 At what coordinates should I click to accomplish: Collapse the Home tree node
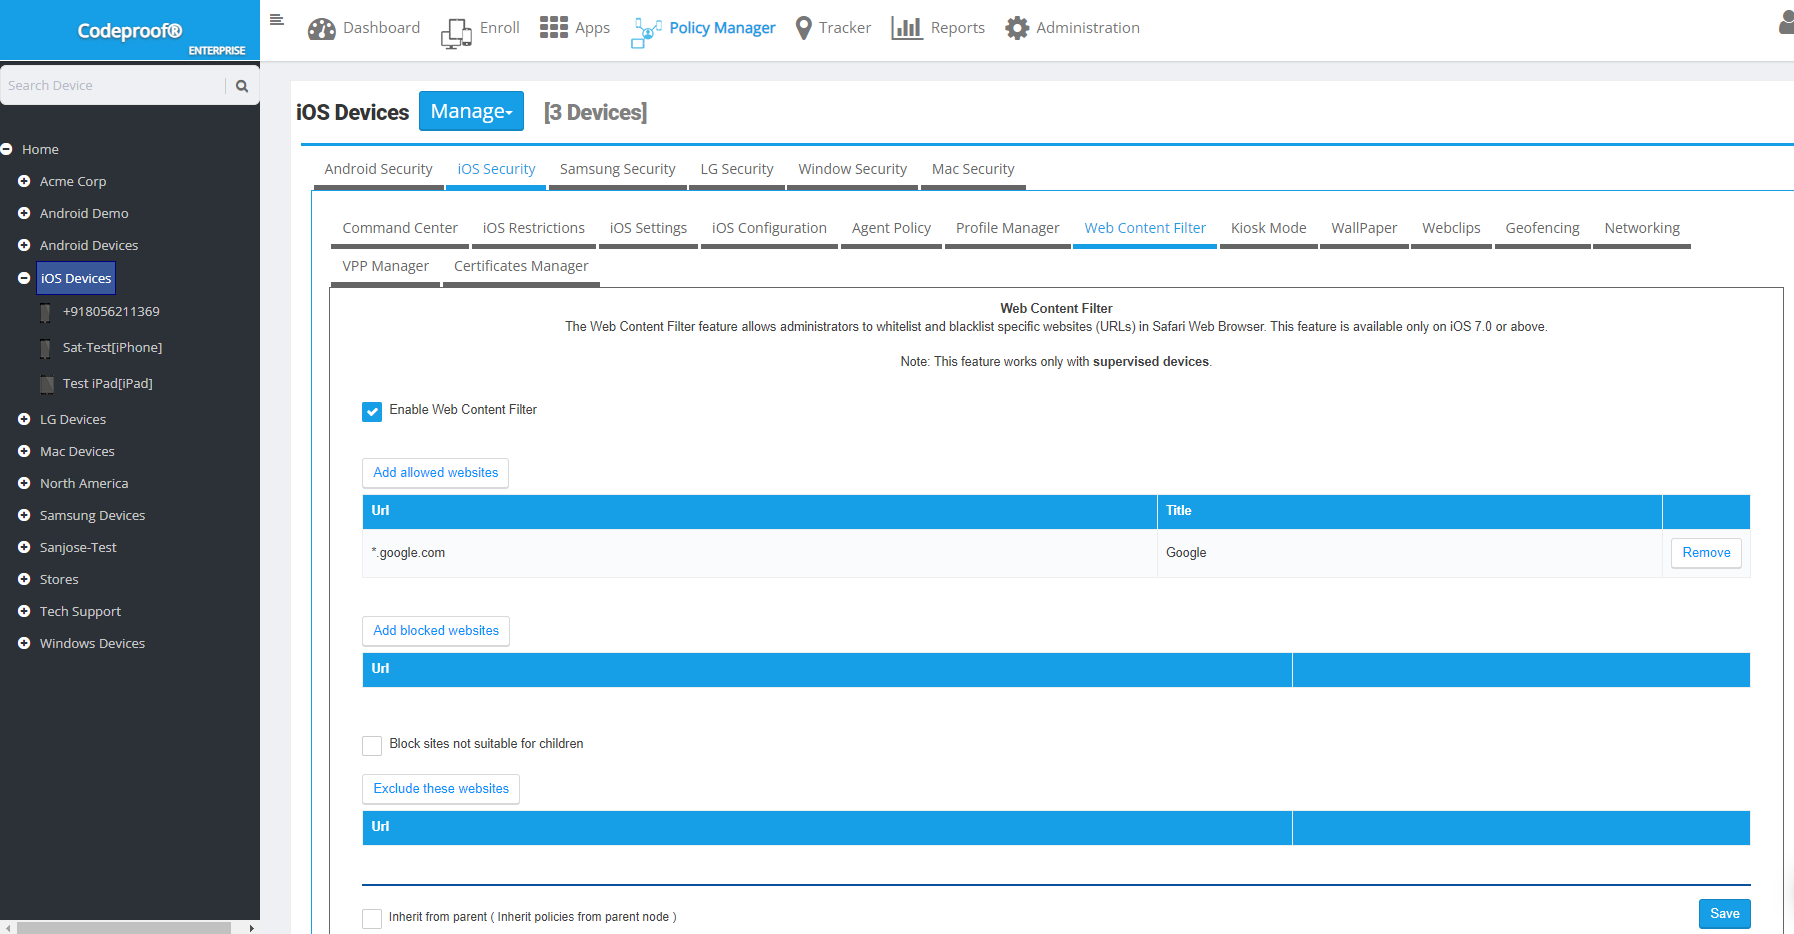[7, 149]
